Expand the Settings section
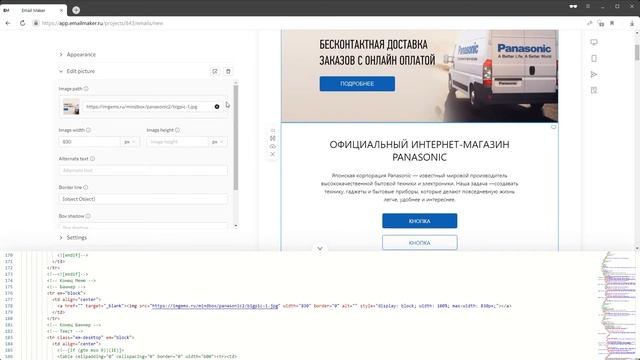The width and height of the screenshot is (640, 360). coord(73,237)
